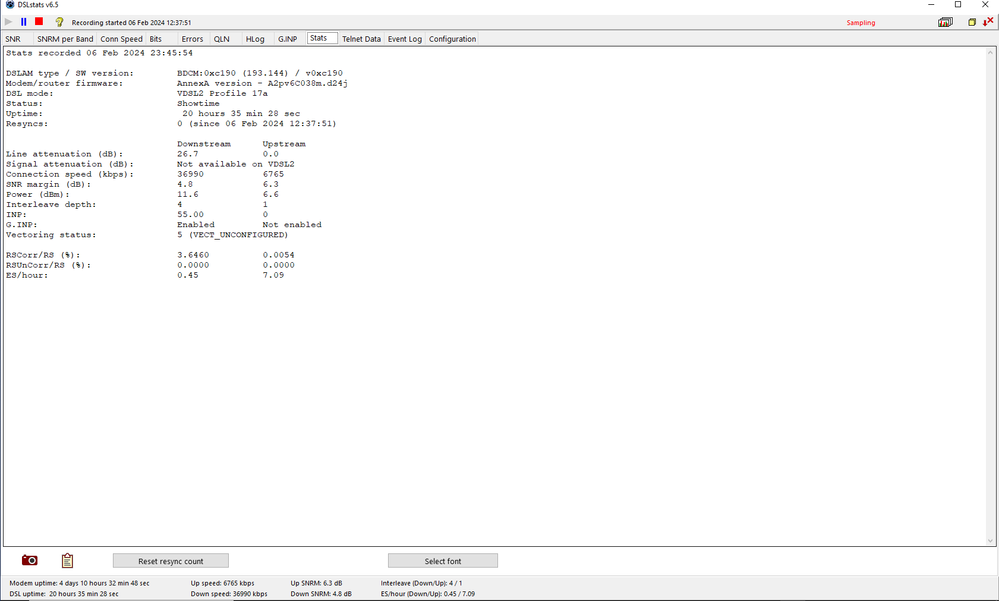Switch to SNRM per Band tab
Image resolution: width=999 pixels, height=601 pixels.
[65, 39]
